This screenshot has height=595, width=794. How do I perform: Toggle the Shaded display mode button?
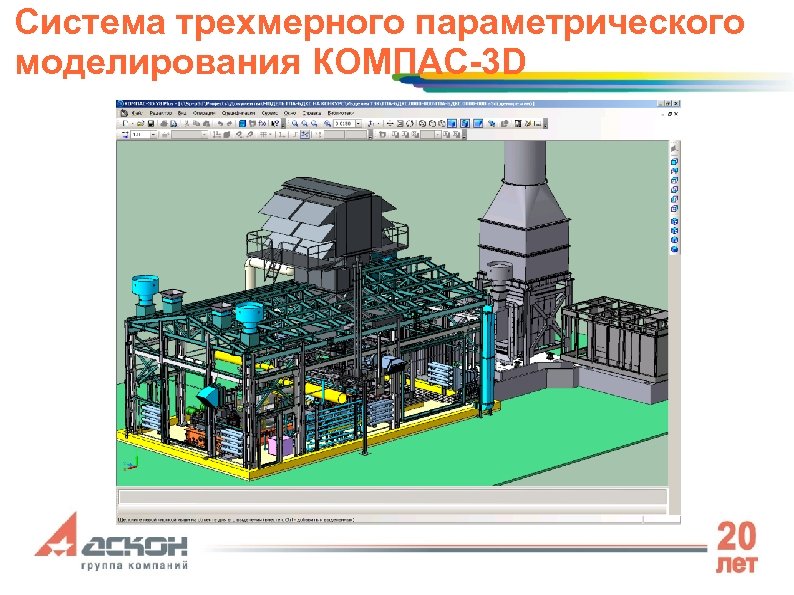click(452, 124)
